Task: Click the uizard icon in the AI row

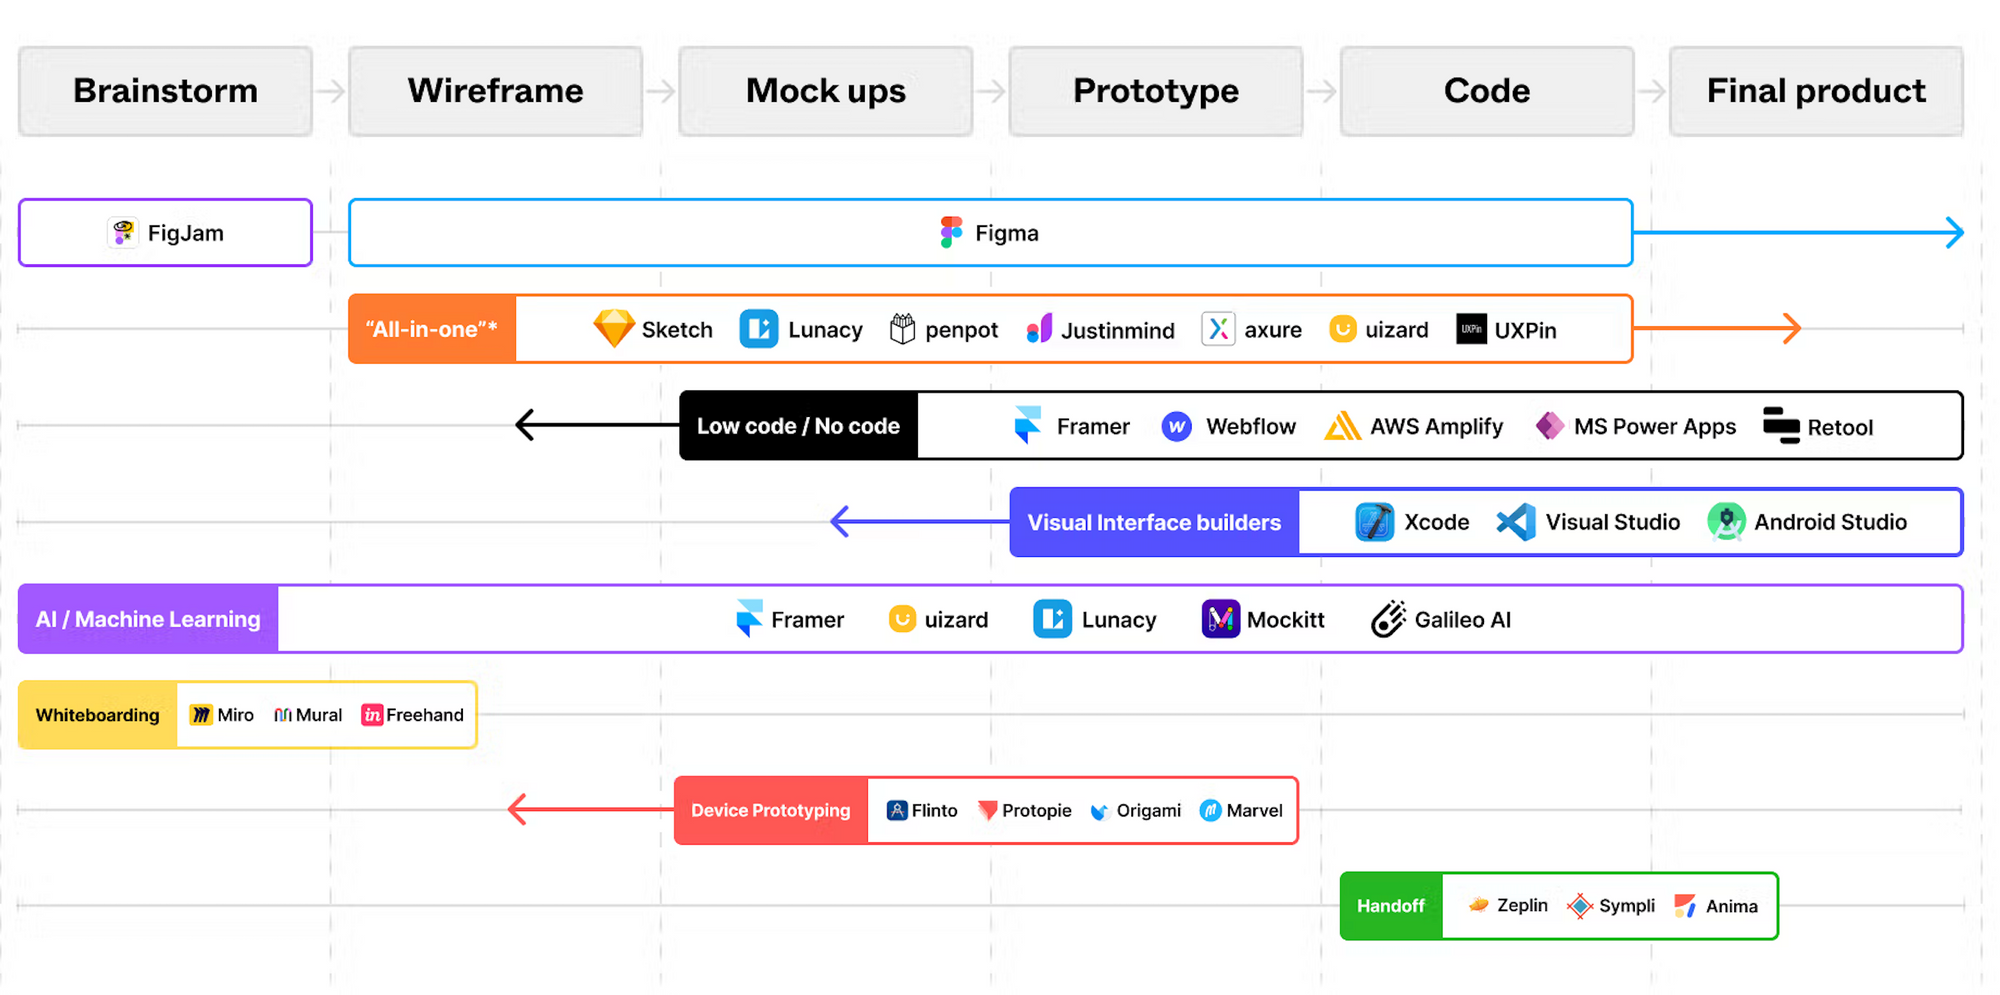Action: [x=902, y=619]
